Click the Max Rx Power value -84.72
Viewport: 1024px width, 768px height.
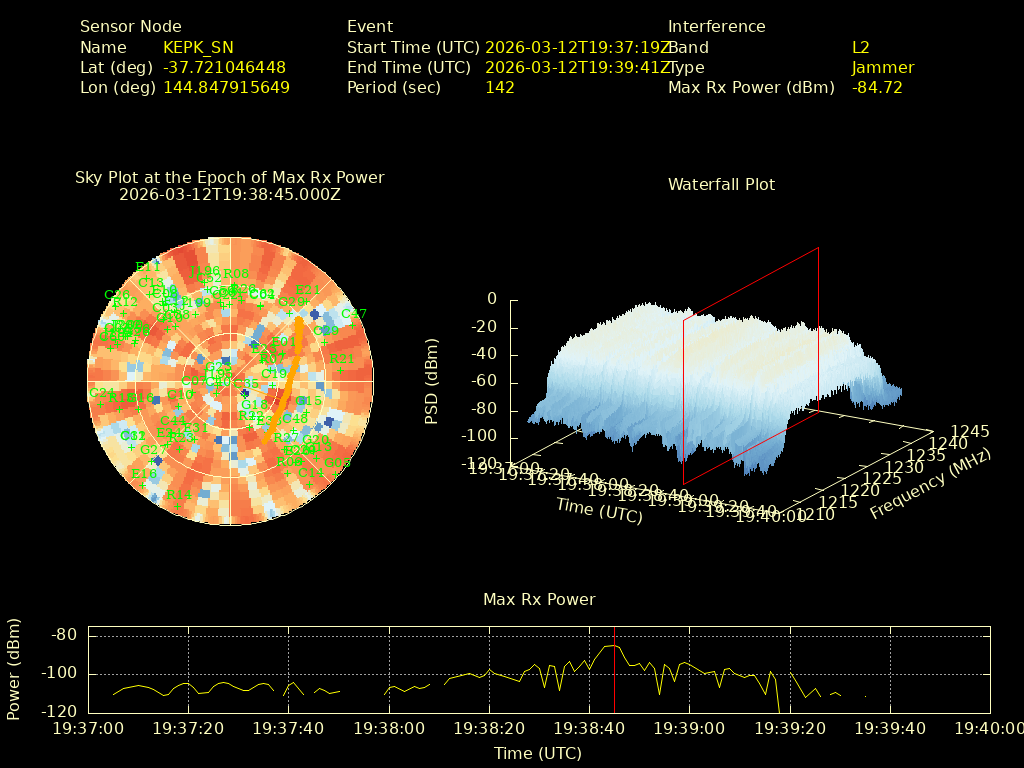[x=877, y=87]
